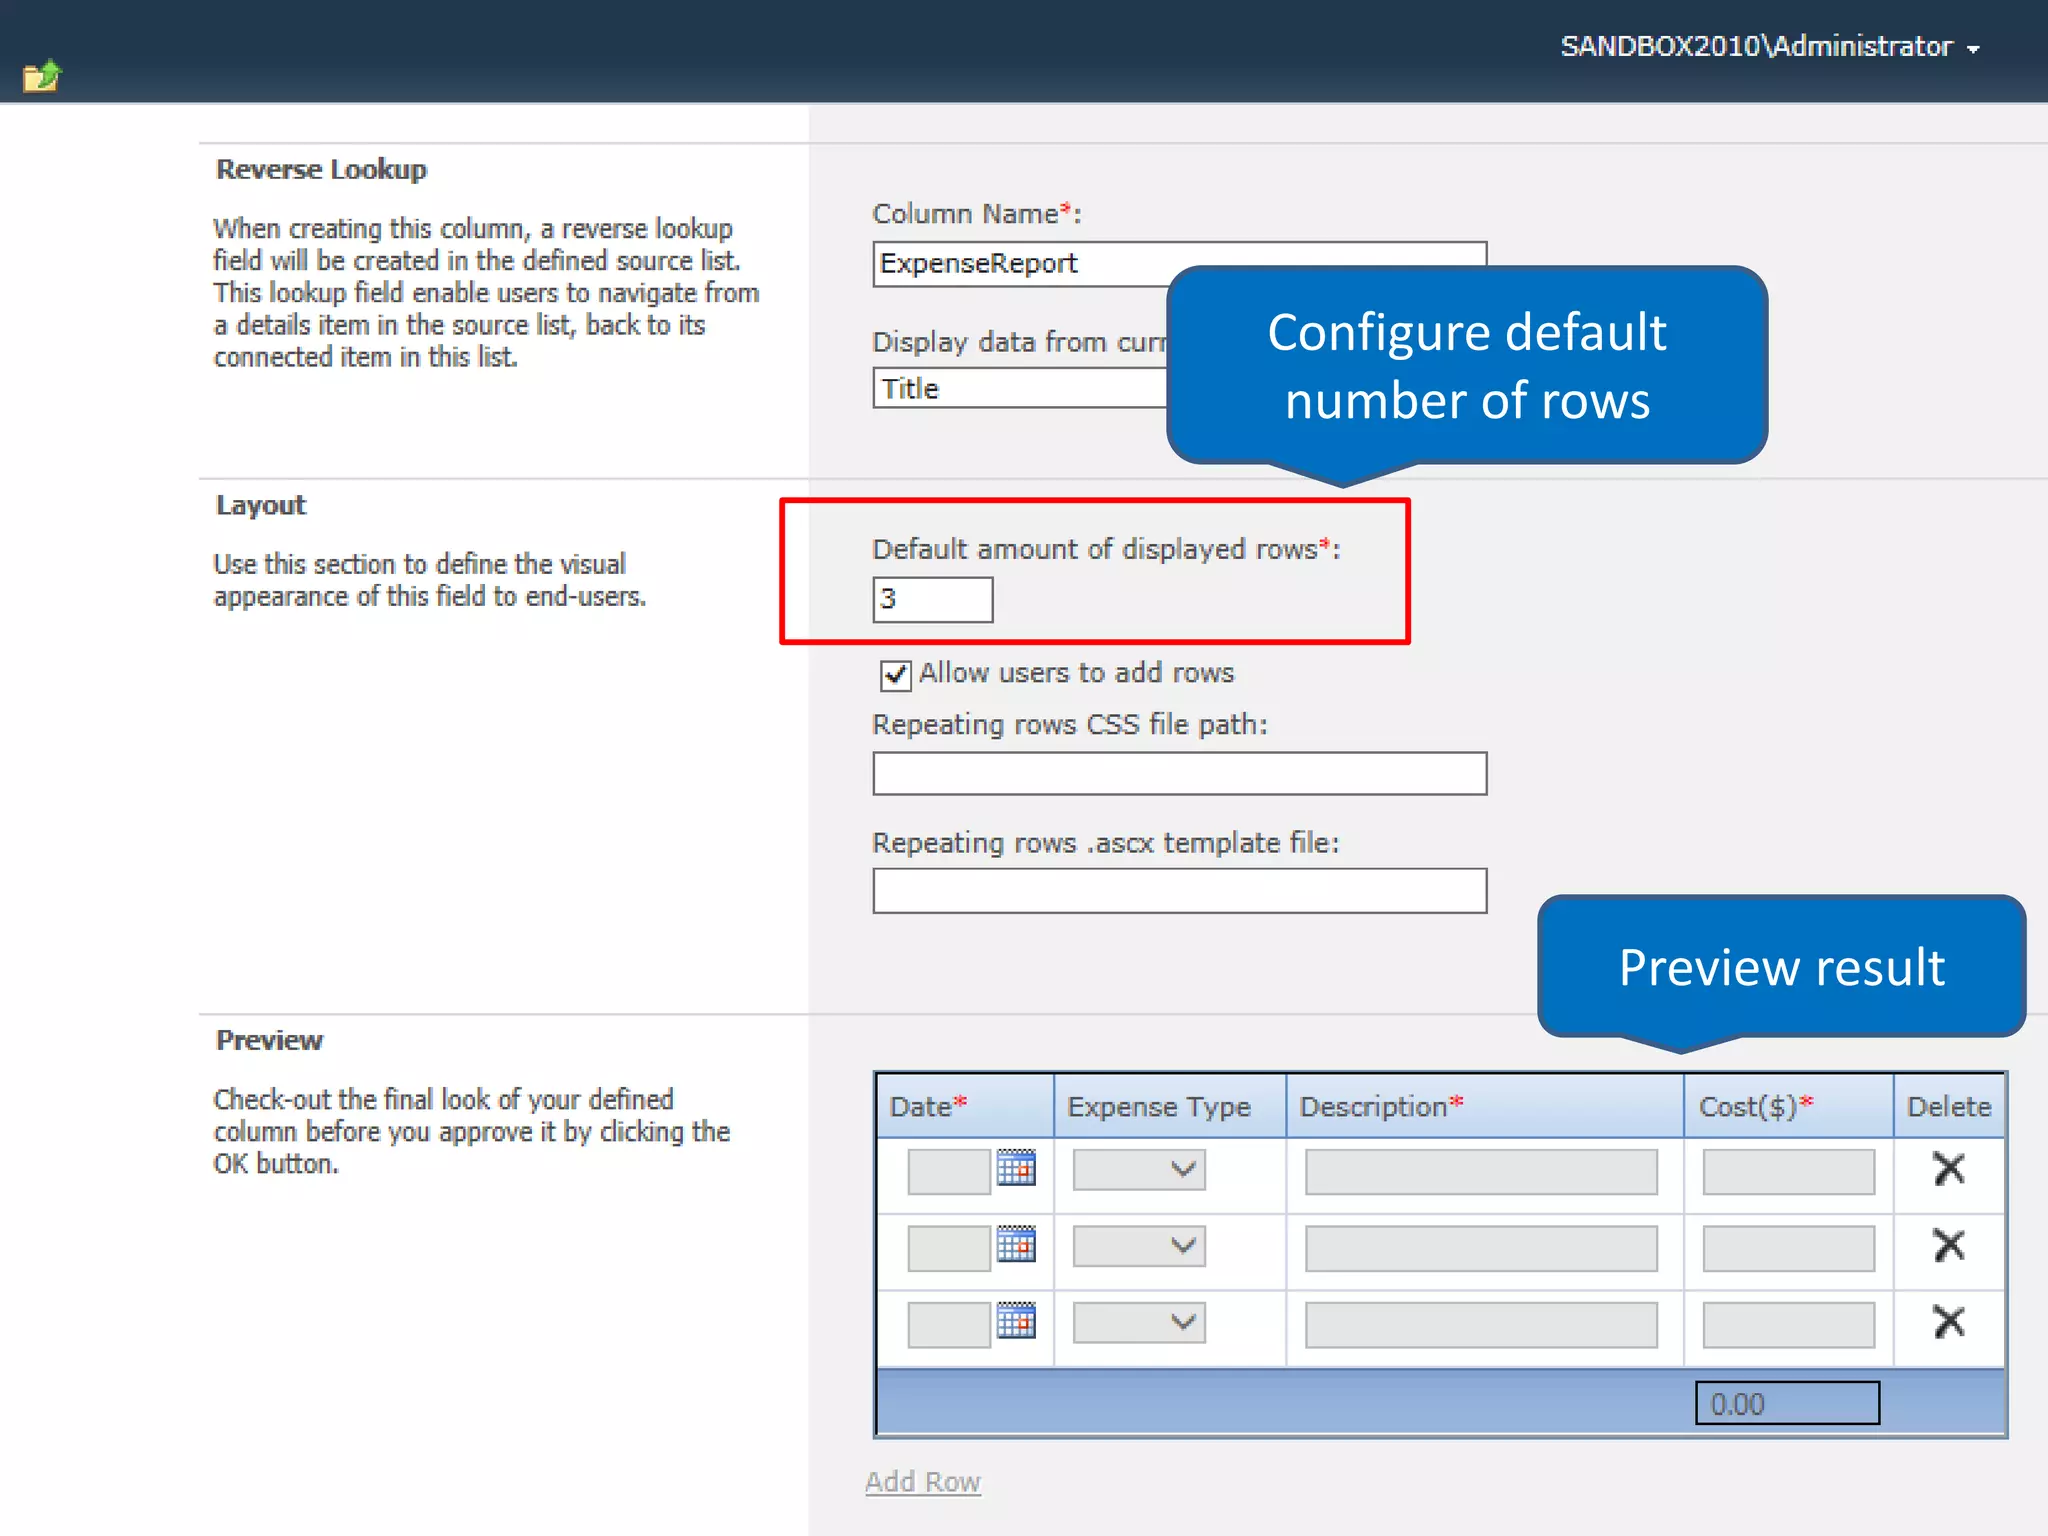Expand Expense Type dropdown in first row
Image resolution: width=2048 pixels, height=1536 pixels.
point(1139,1169)
